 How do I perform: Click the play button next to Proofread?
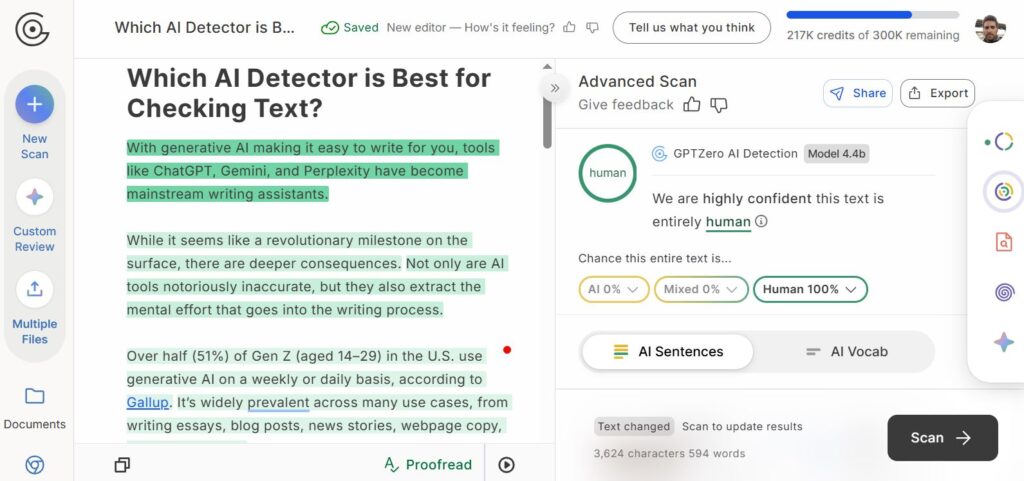coord(506,465)
